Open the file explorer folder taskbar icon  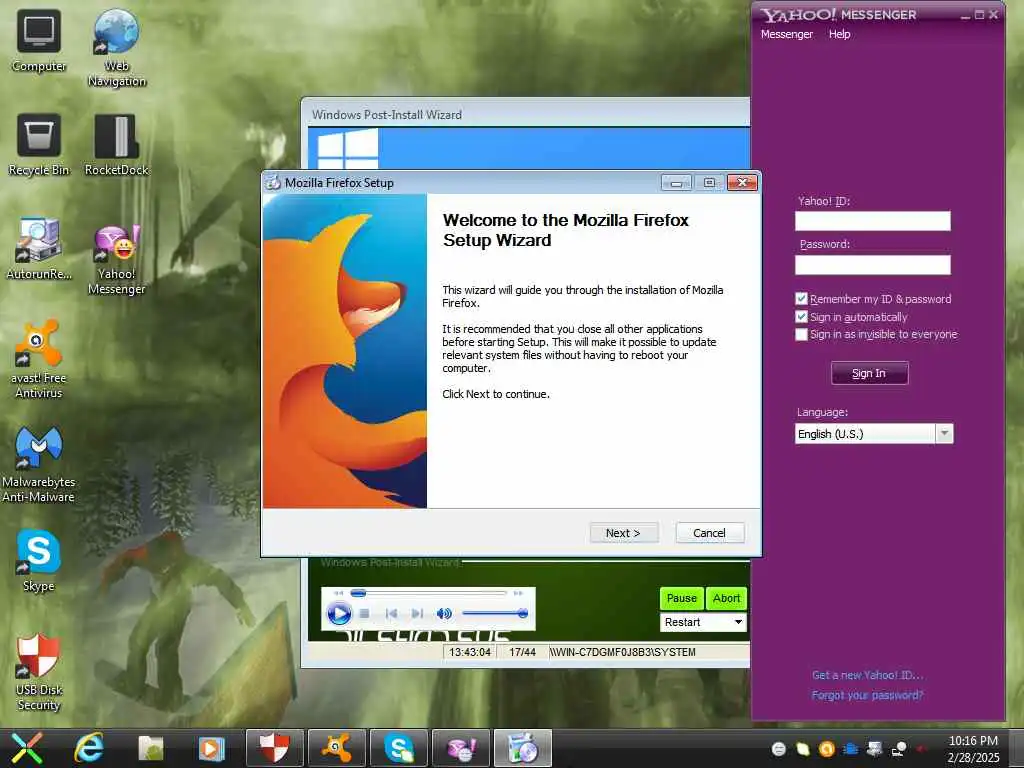tap(151, 748)
